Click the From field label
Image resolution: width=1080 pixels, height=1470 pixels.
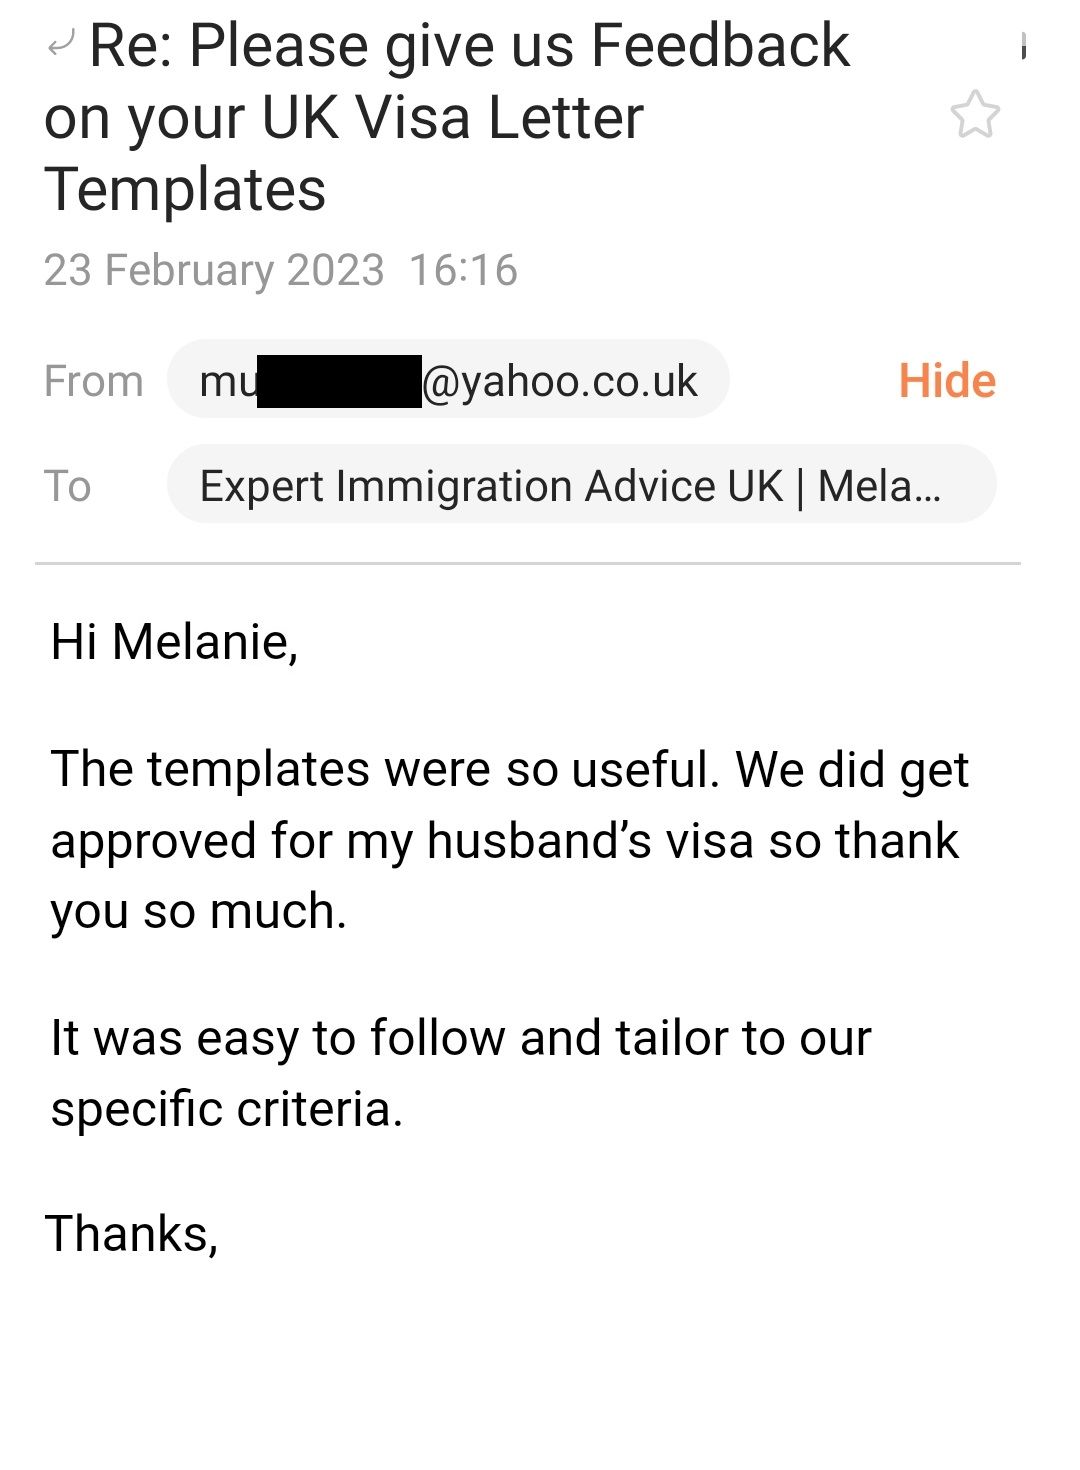tap(94, 381)
